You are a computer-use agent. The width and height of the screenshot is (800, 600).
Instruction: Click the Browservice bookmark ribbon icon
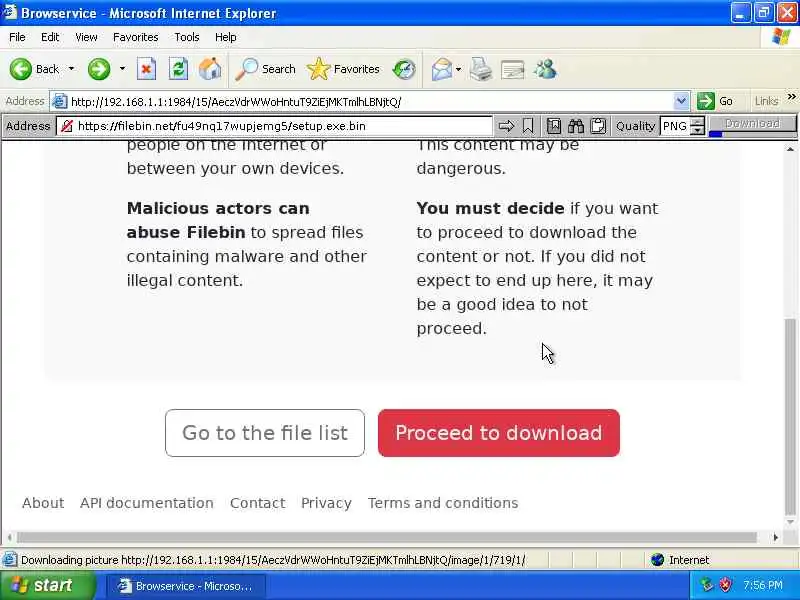(528, 126)
